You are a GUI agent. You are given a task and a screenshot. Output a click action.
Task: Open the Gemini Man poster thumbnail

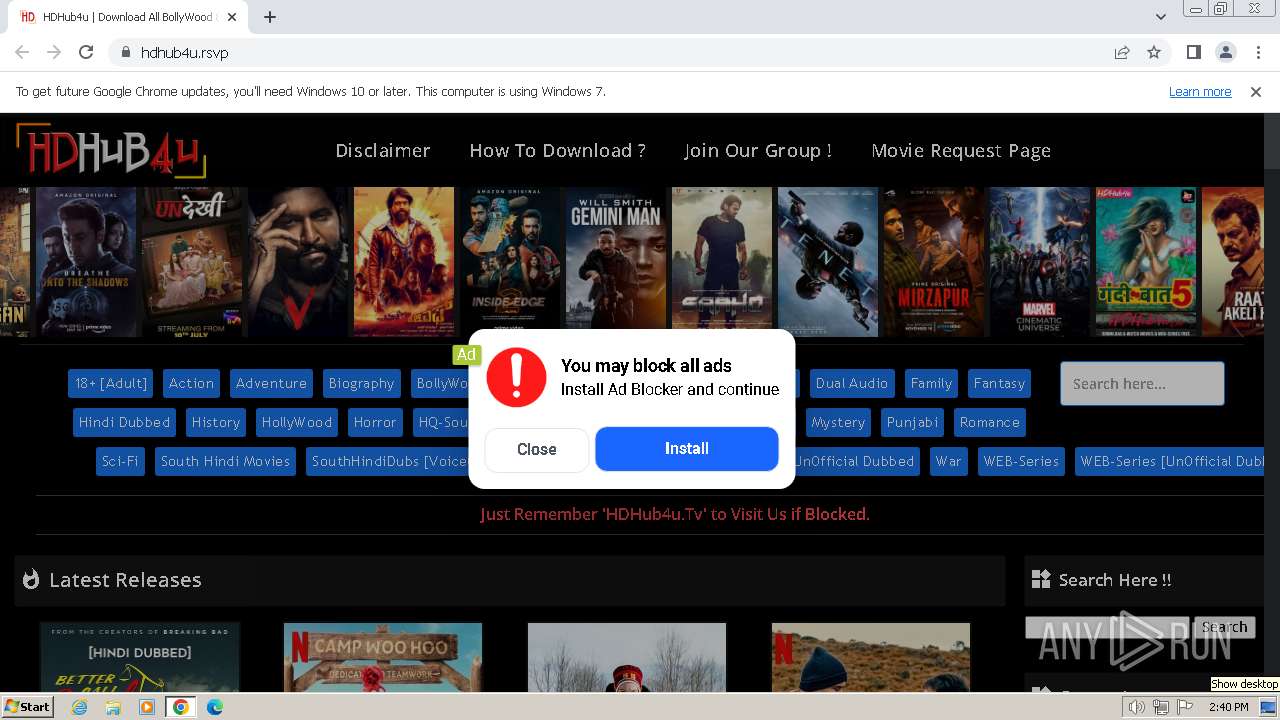(616, 262)
